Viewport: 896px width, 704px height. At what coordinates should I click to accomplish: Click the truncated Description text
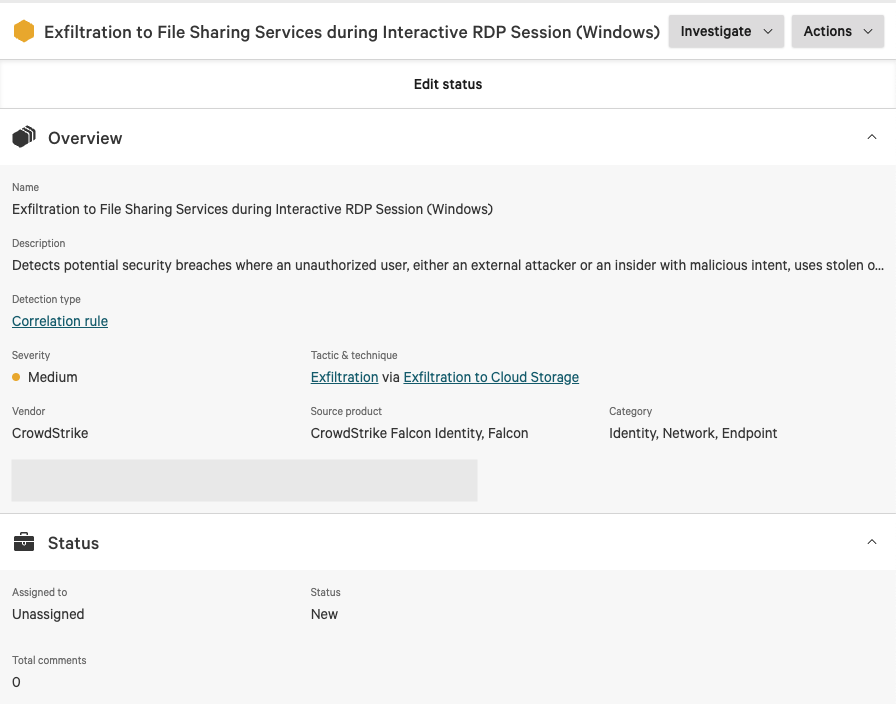448,265
